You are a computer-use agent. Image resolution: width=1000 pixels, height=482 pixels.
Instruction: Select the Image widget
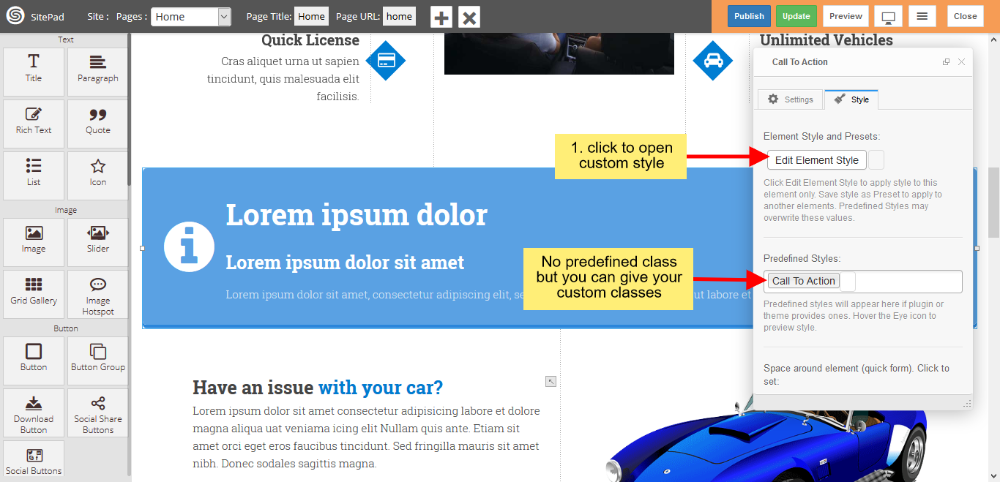tap(34, 242)
